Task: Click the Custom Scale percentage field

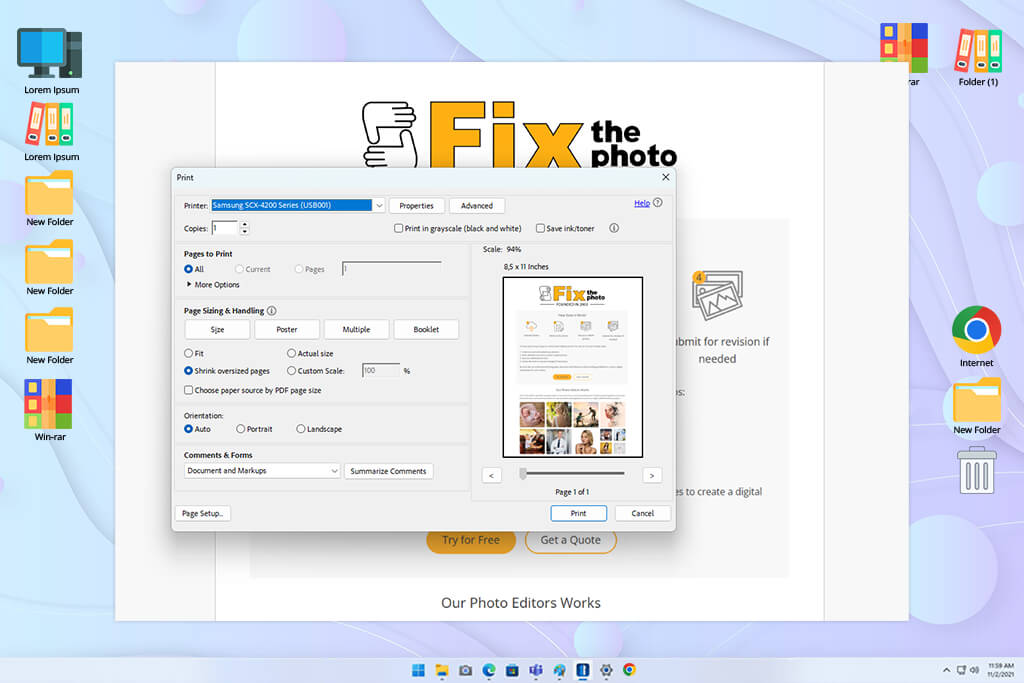Action: point(381,371)
